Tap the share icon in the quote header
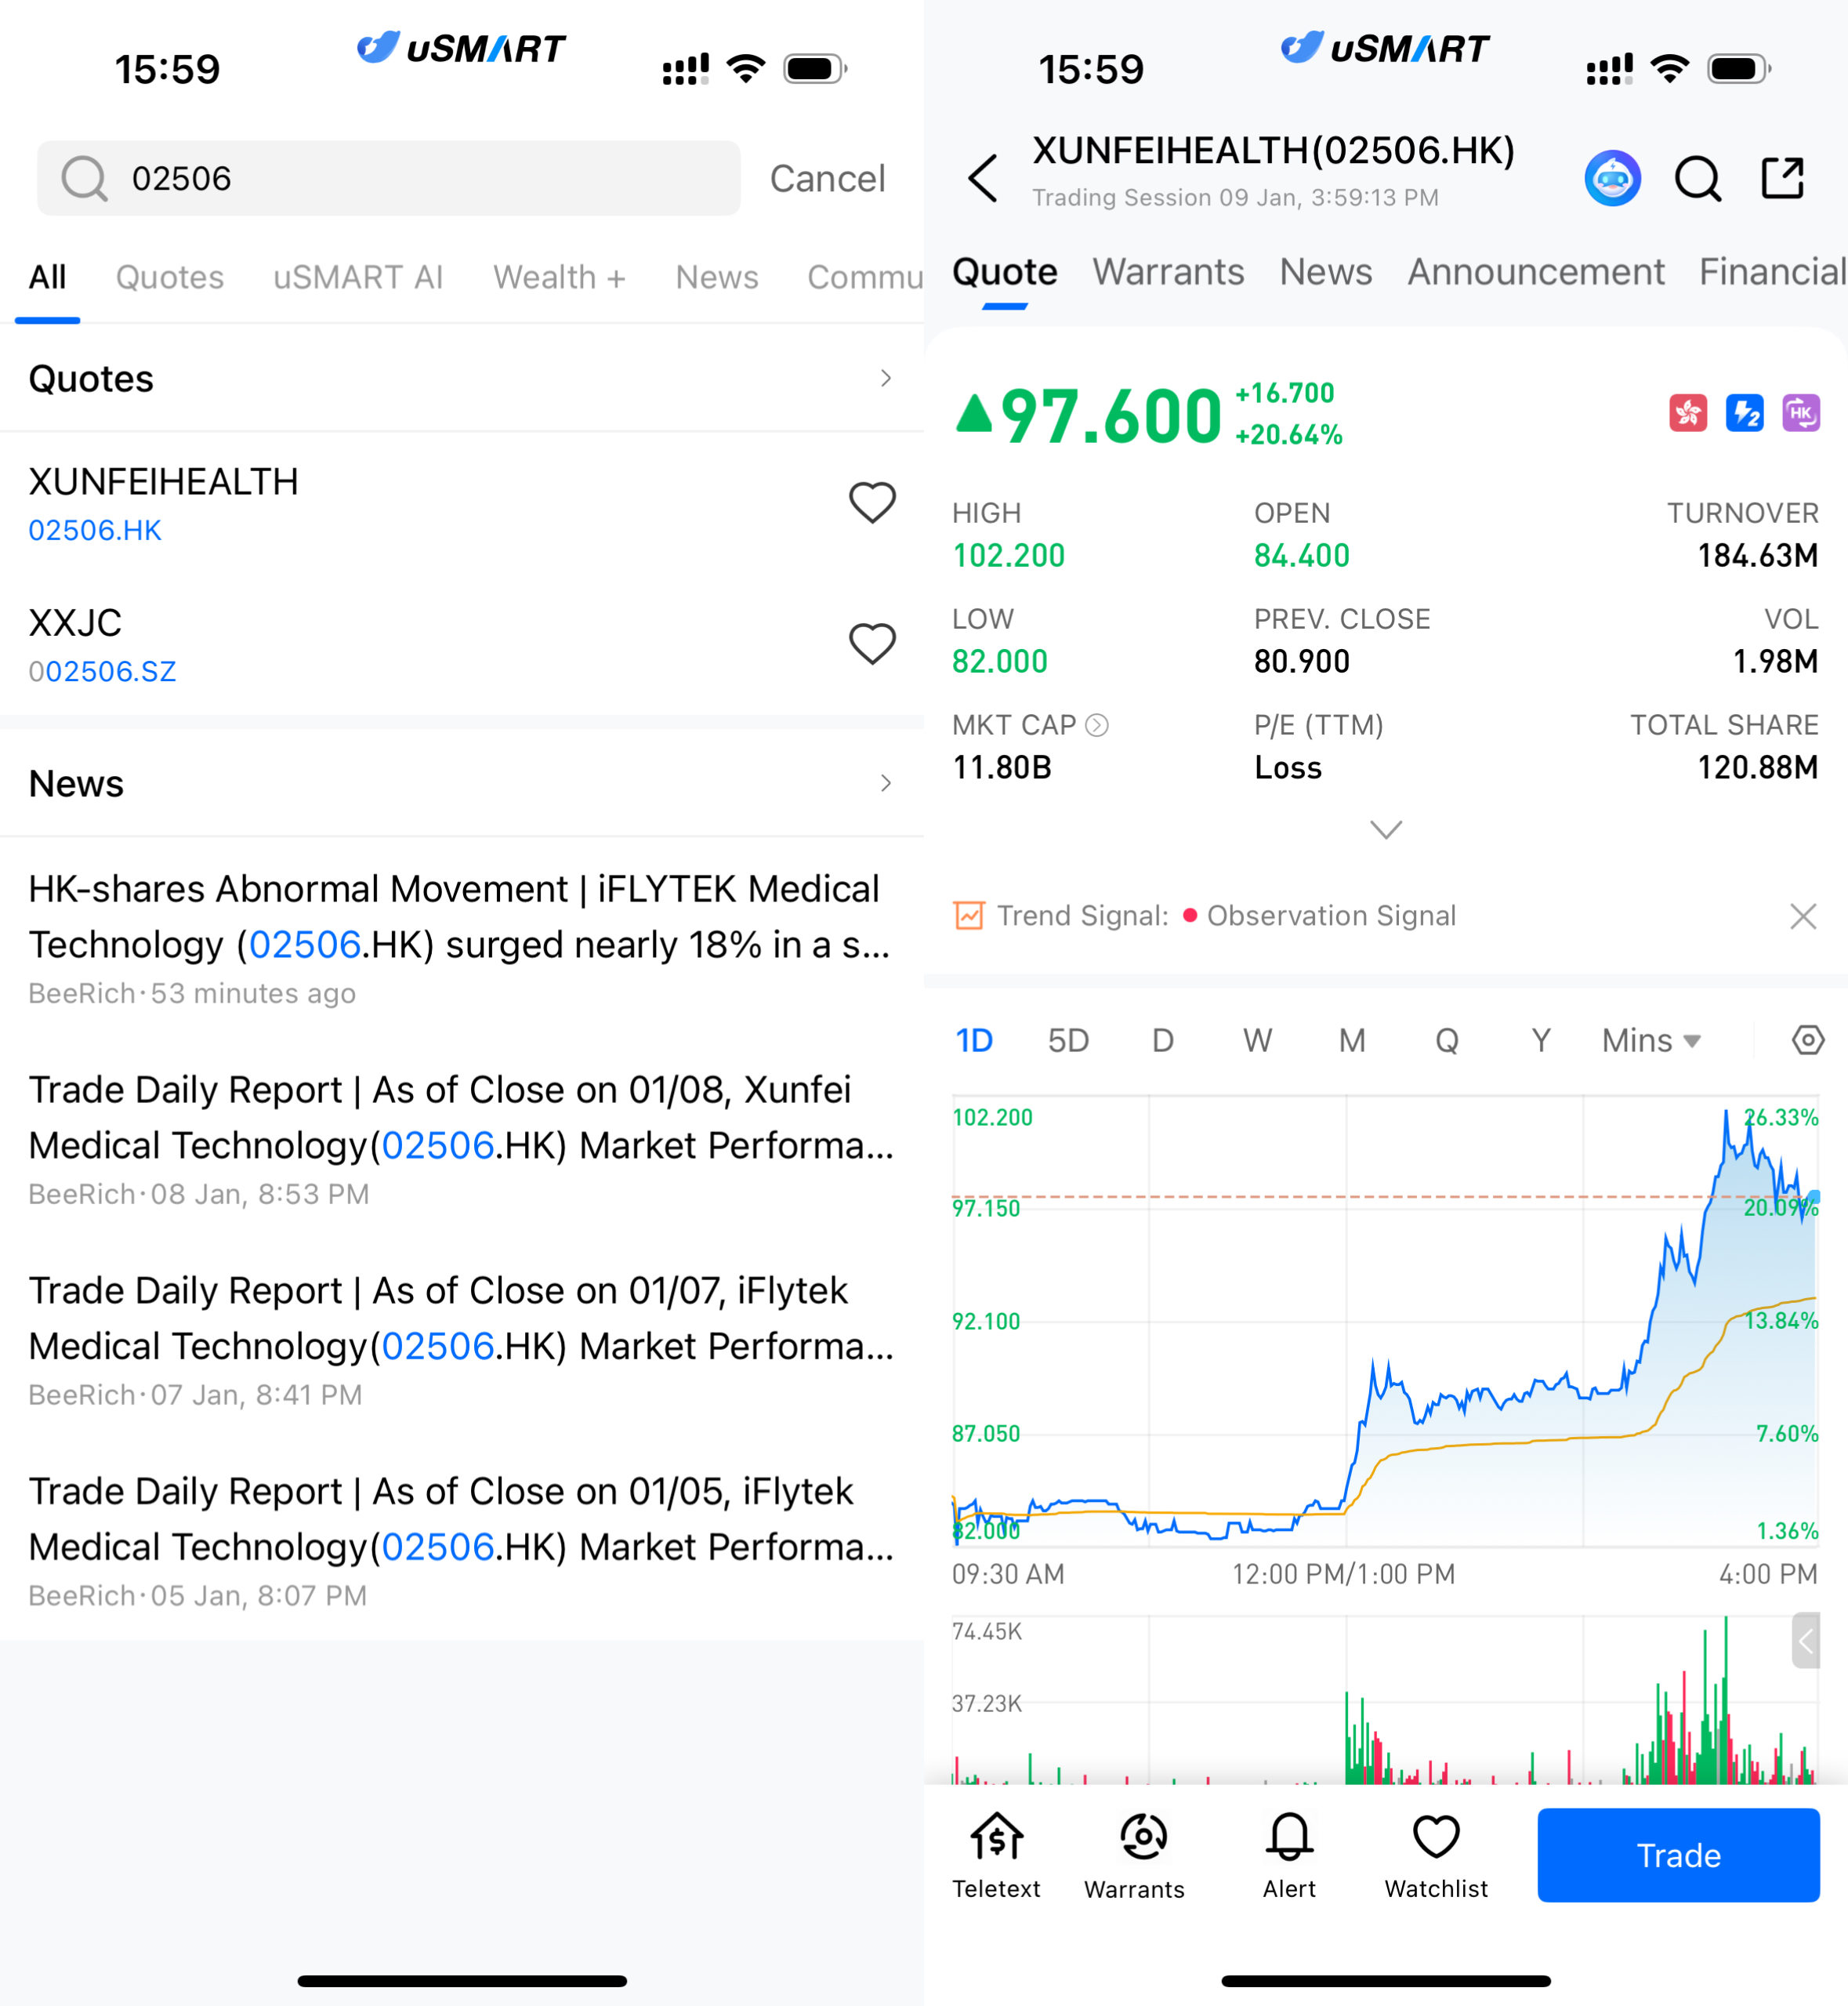Image resolution: width=1848 pixels, height=2006 pixels. click(x=1782, y=179)
